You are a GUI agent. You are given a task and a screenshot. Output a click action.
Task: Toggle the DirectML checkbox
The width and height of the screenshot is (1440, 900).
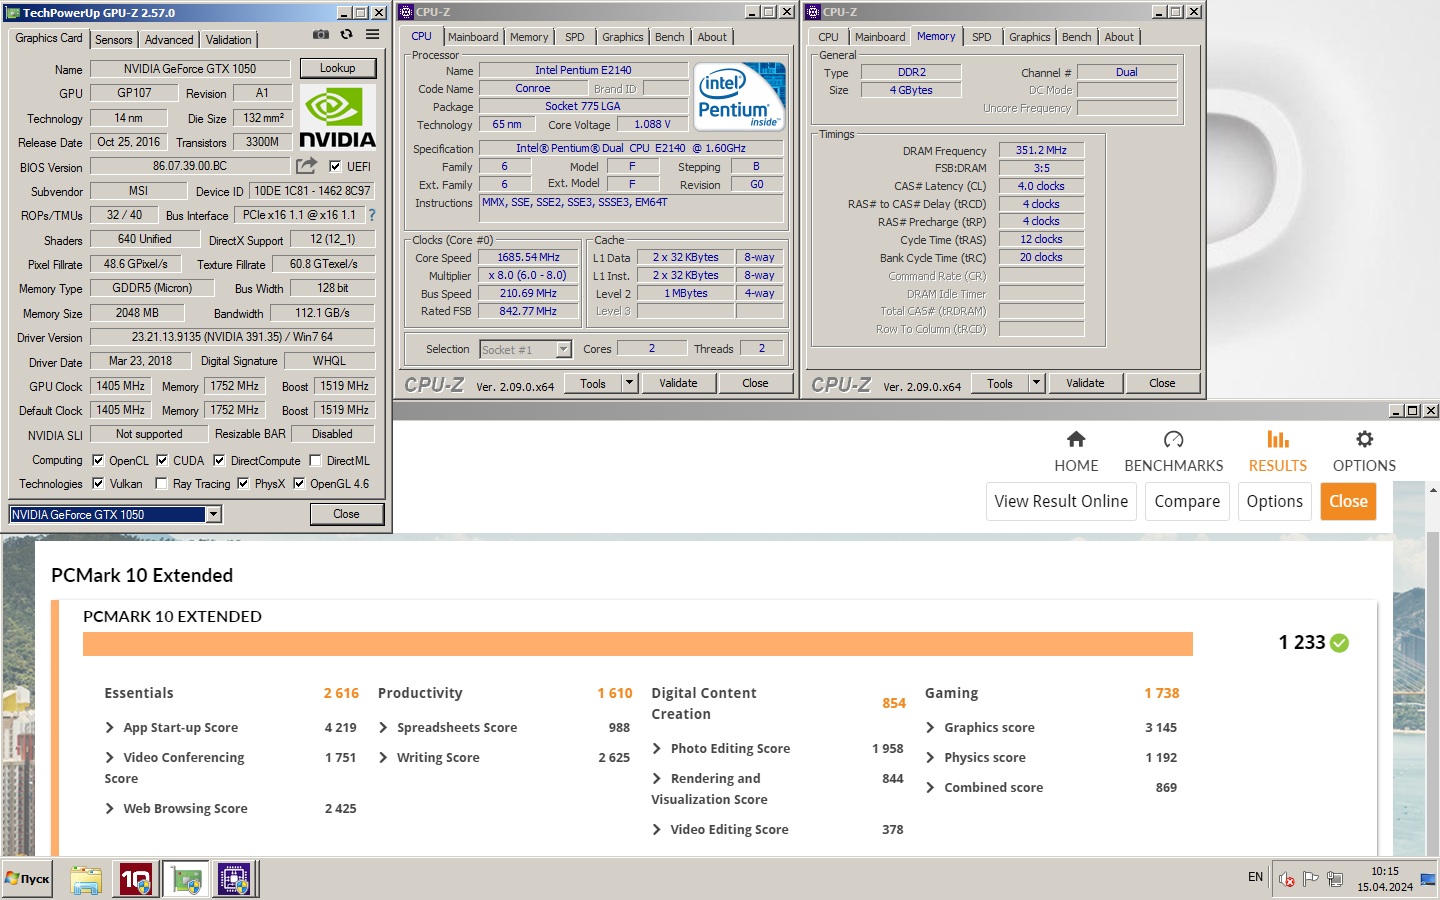click(x=315, y=461)
